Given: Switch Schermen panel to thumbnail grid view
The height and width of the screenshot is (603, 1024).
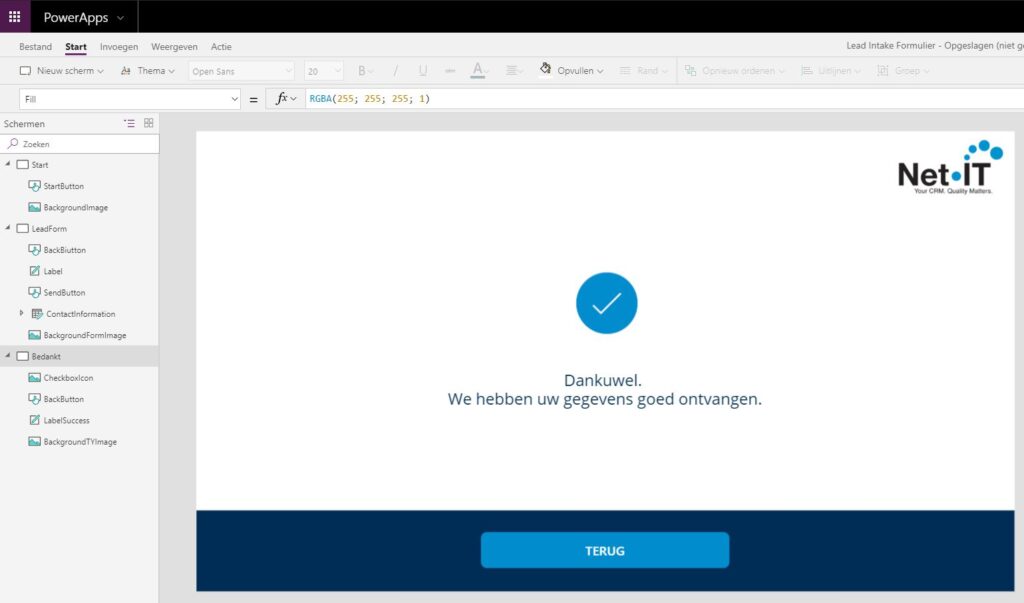Looking at the screenshot, I should coord(149,123).
